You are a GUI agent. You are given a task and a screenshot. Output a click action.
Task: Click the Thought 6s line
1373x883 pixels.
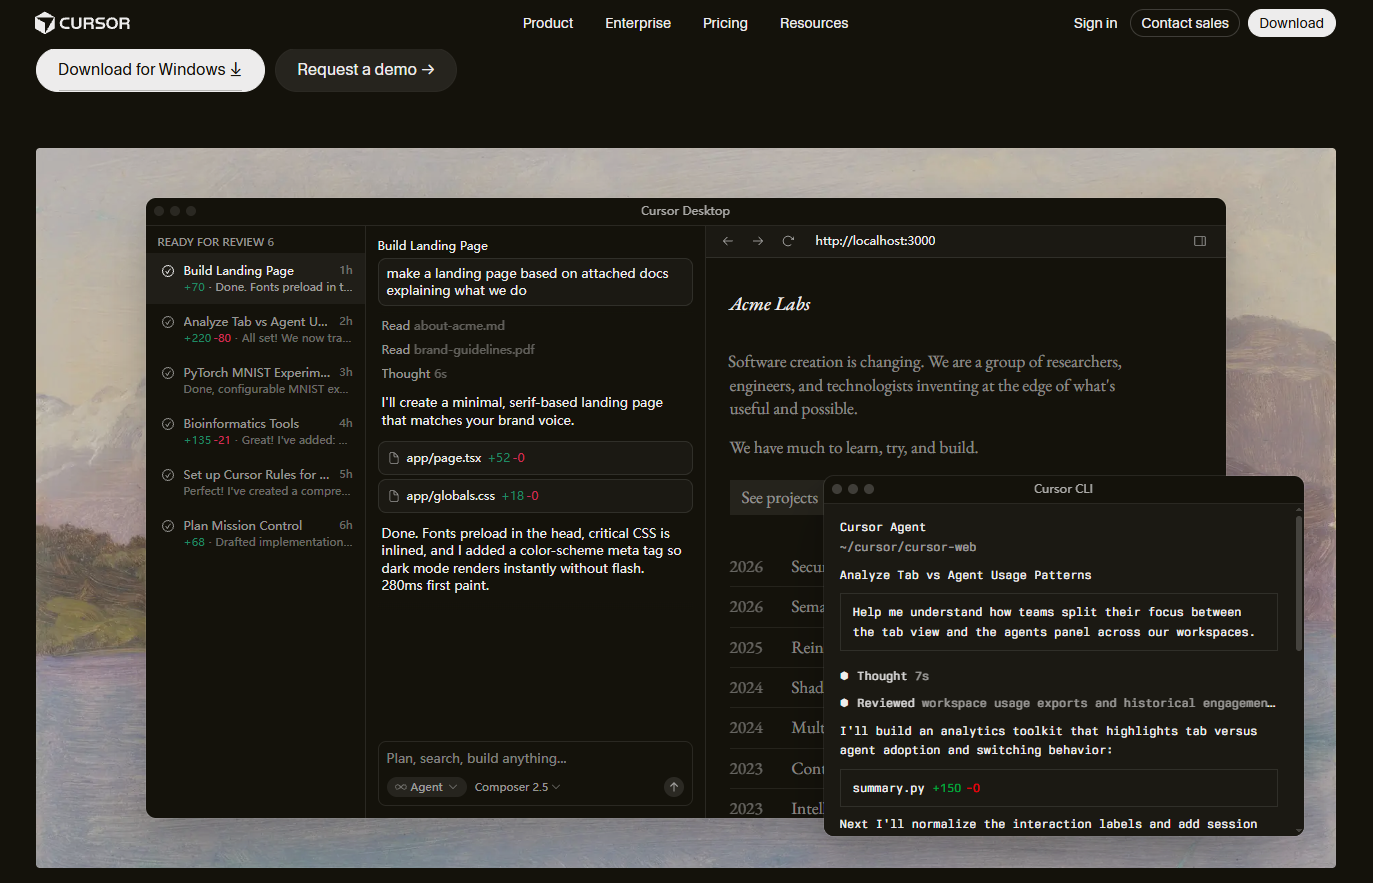tap(414, 374)
